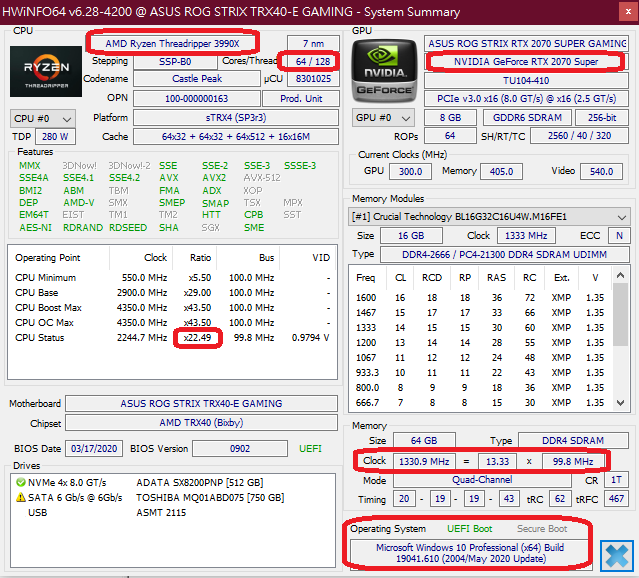
Task: Click the RDSEED feature label
Action: pos(128,228)
